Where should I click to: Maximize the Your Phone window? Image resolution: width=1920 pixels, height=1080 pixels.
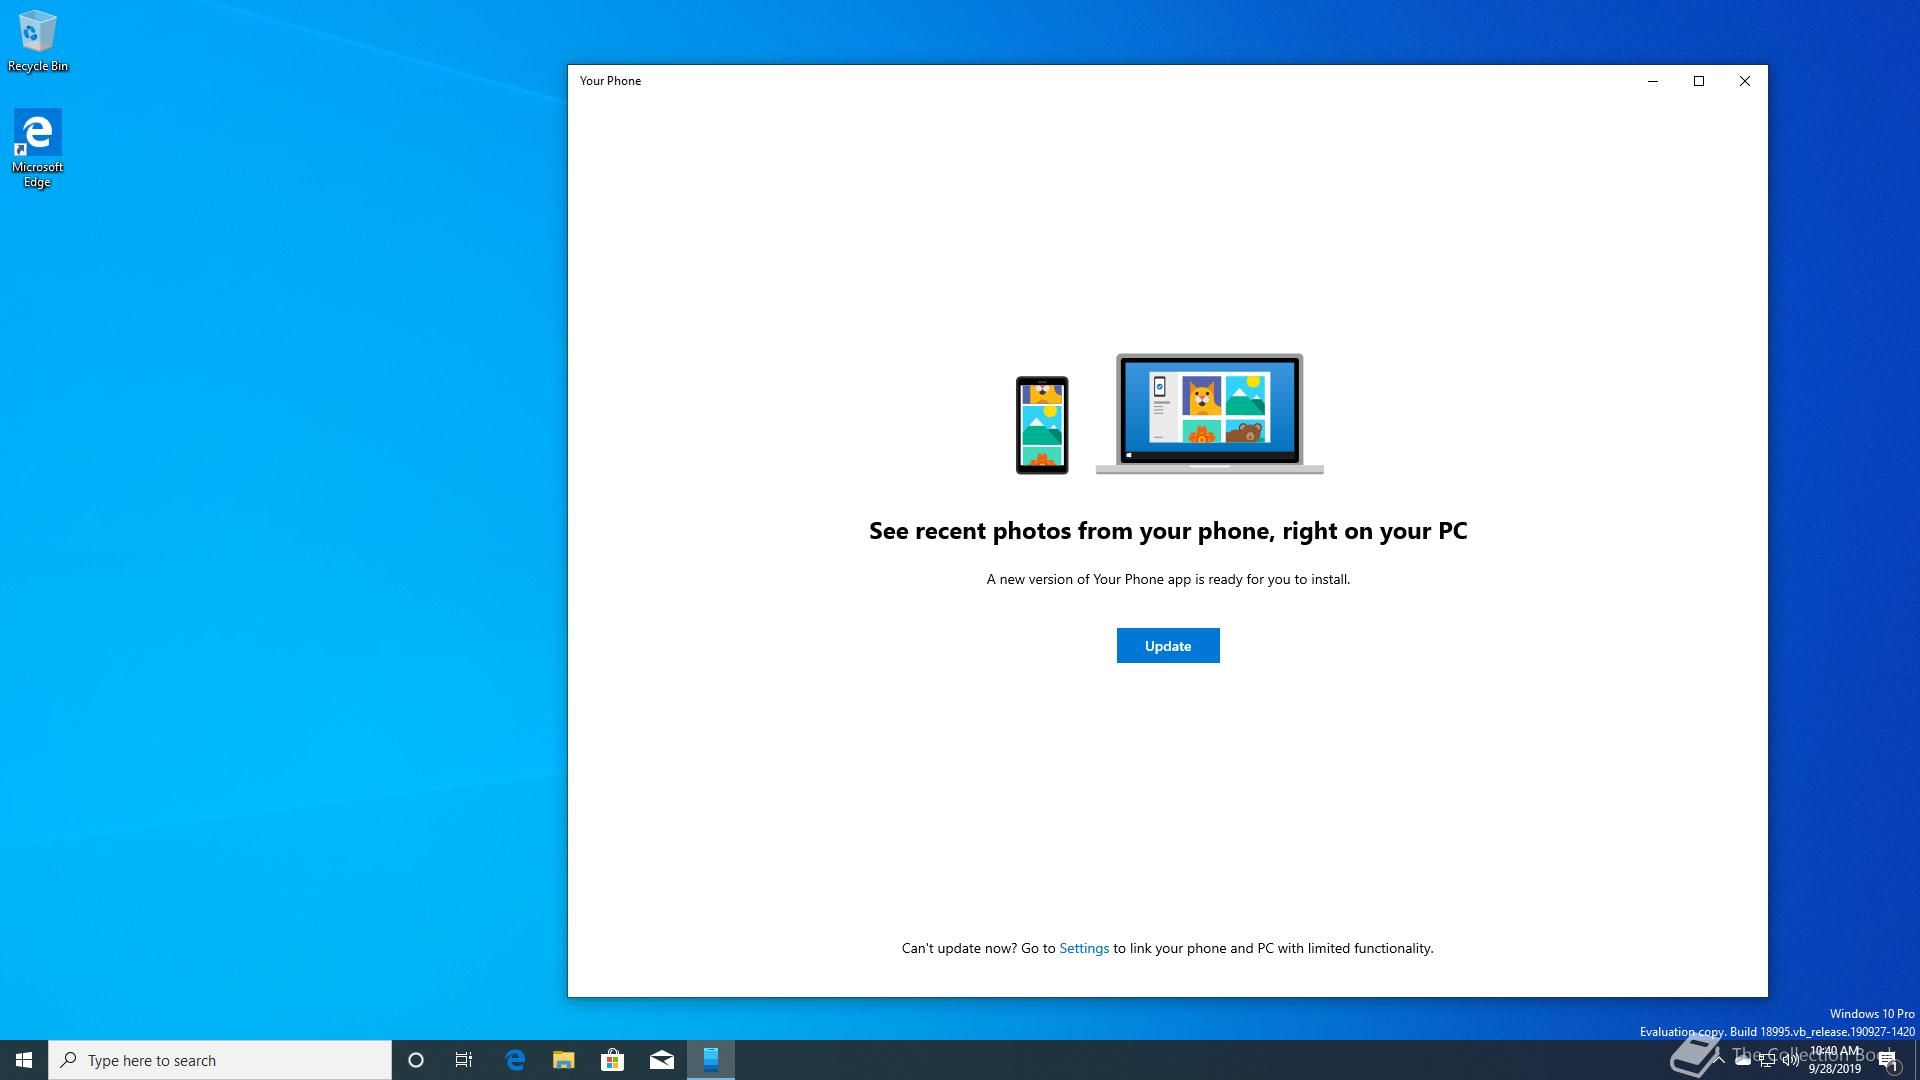click(x=1698, y=81)
